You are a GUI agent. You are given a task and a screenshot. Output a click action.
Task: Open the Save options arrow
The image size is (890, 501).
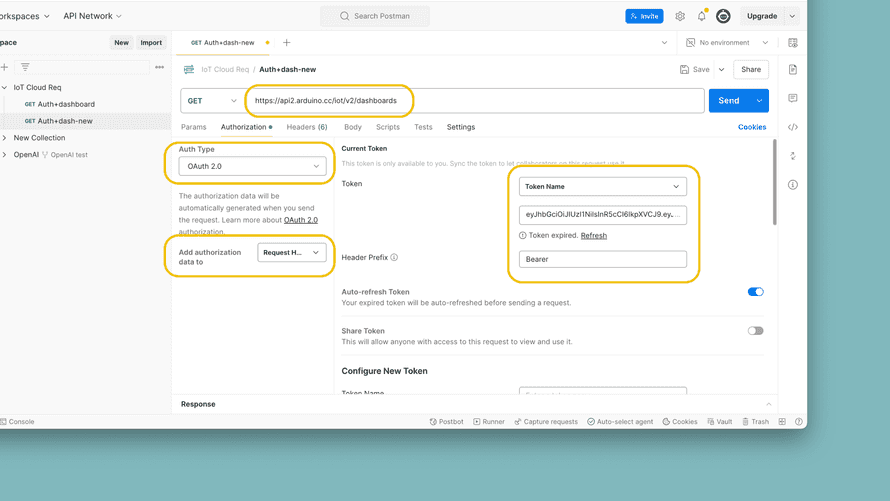click(721, 69)
